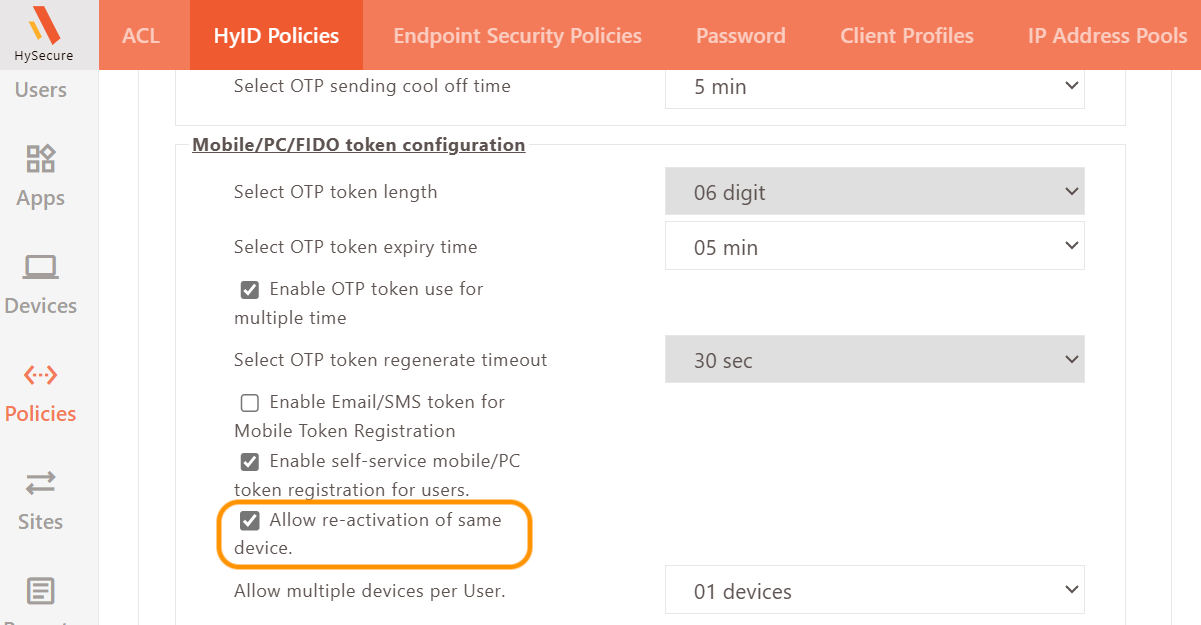Open the Devices laptop icon
The height and width of the screenshot is (625, 1201).
(x=41, y=267)
